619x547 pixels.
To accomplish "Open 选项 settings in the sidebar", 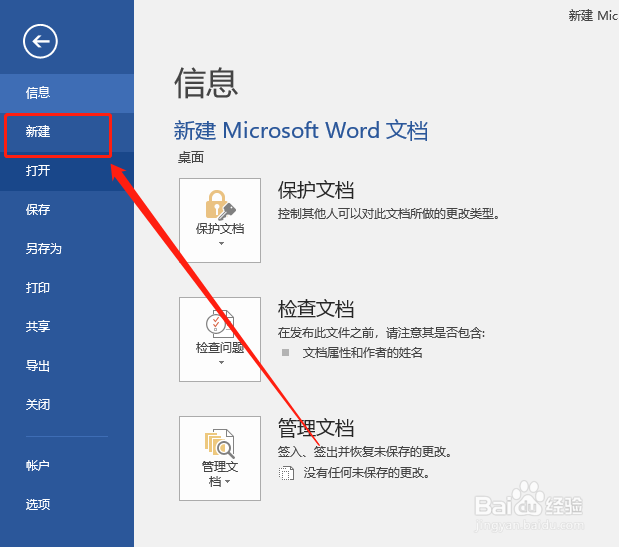I will pyautogui.click(x=67, y=504).
